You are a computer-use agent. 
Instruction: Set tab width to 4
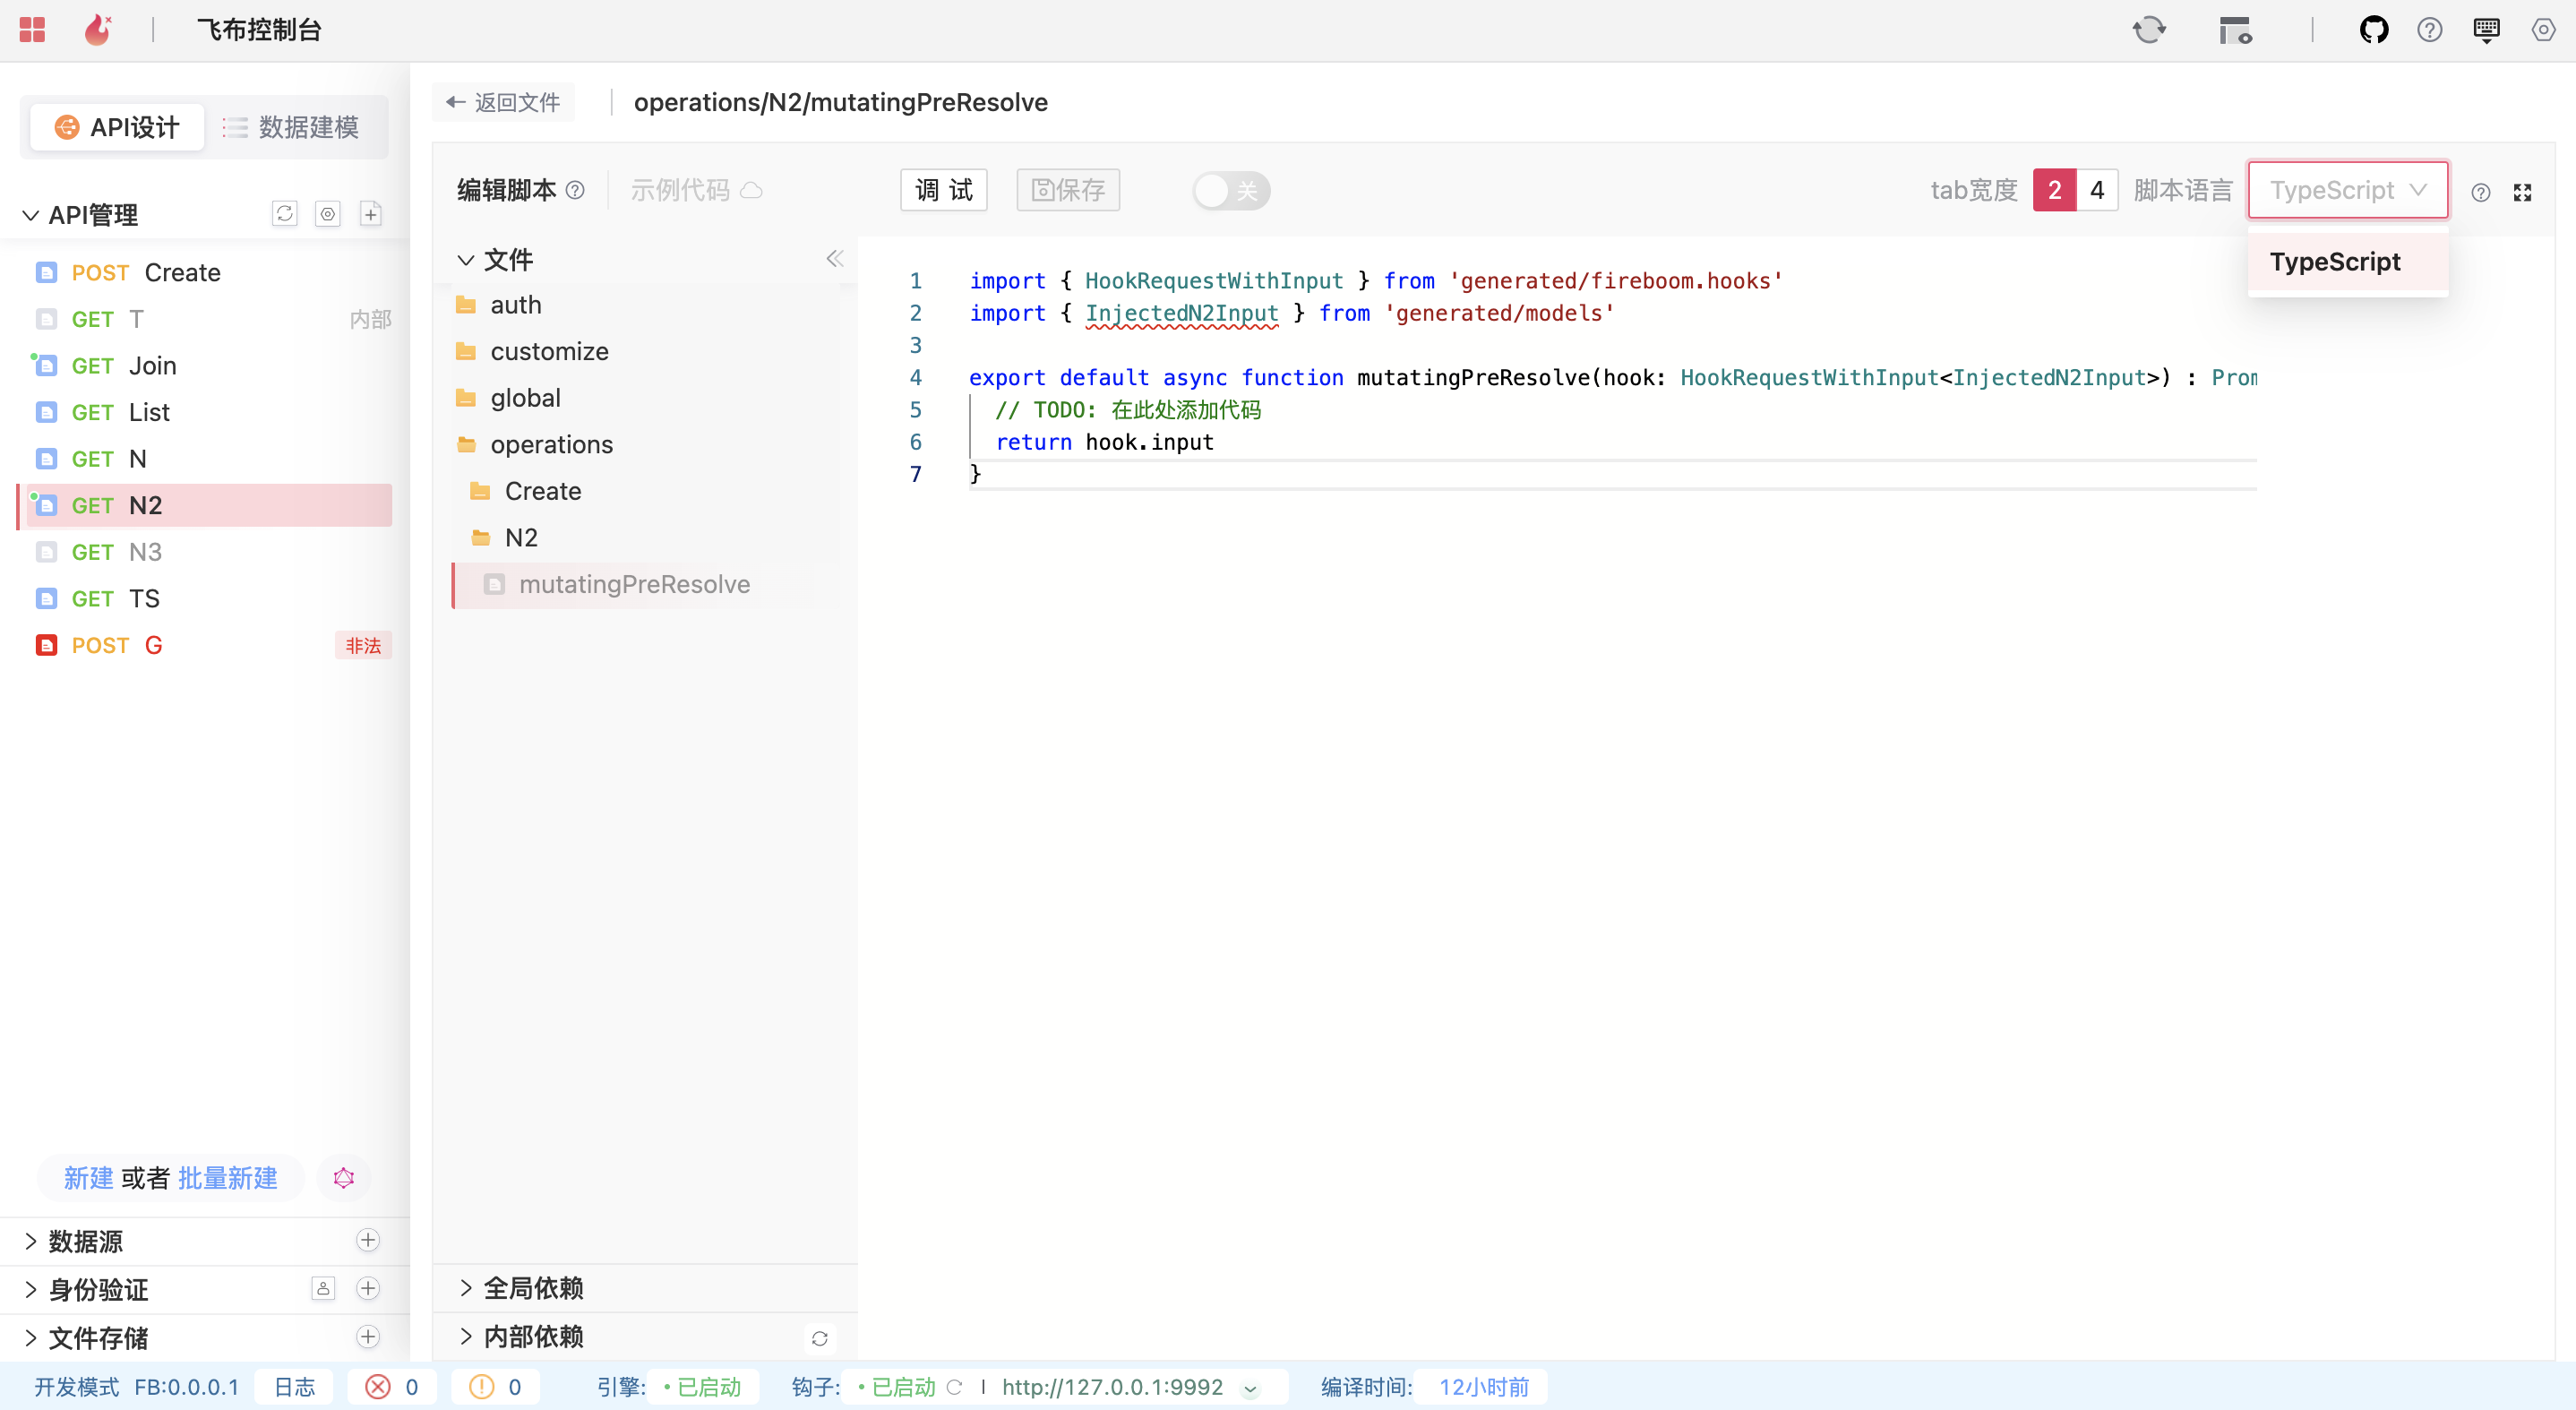click(2097, 190)
